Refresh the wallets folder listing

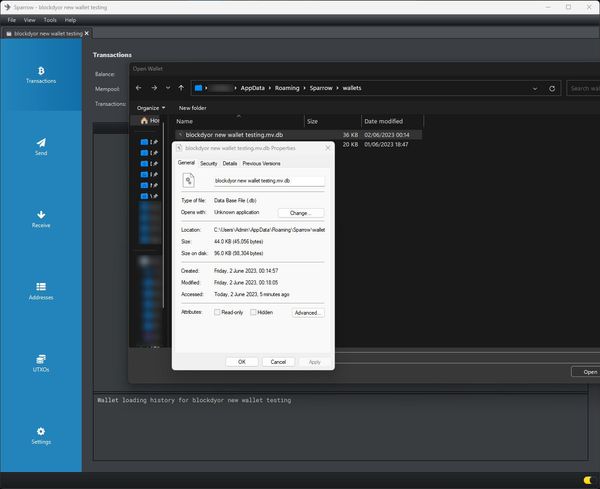(553, 88)
